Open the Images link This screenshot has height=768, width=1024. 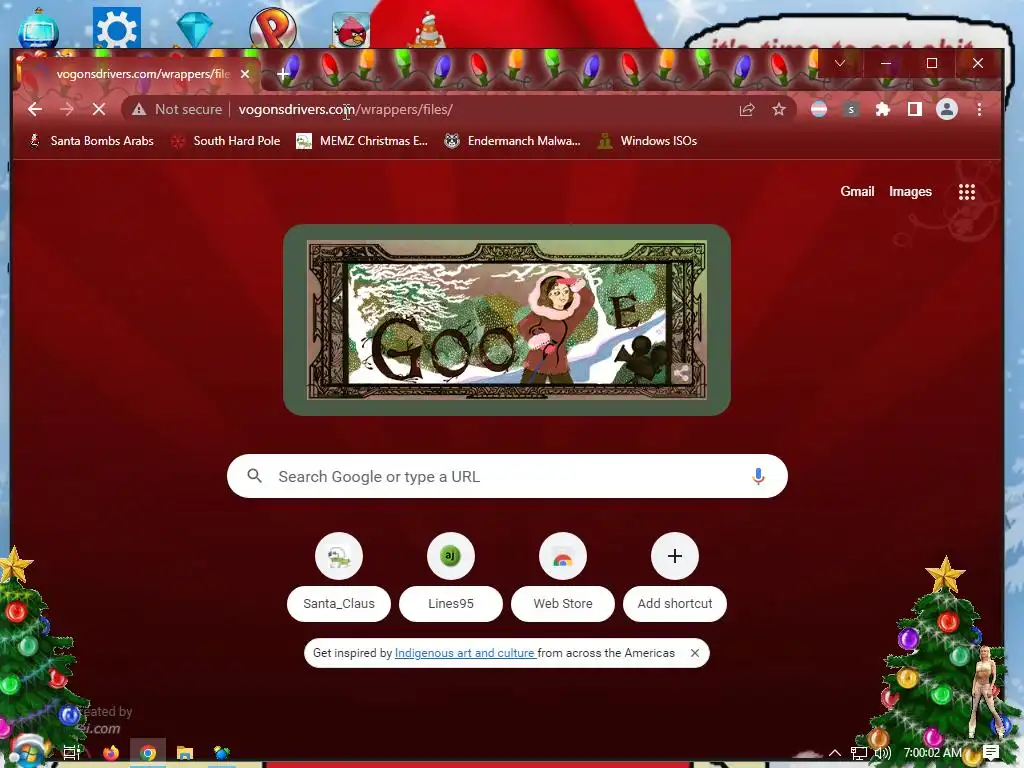(x=910, y=191)
